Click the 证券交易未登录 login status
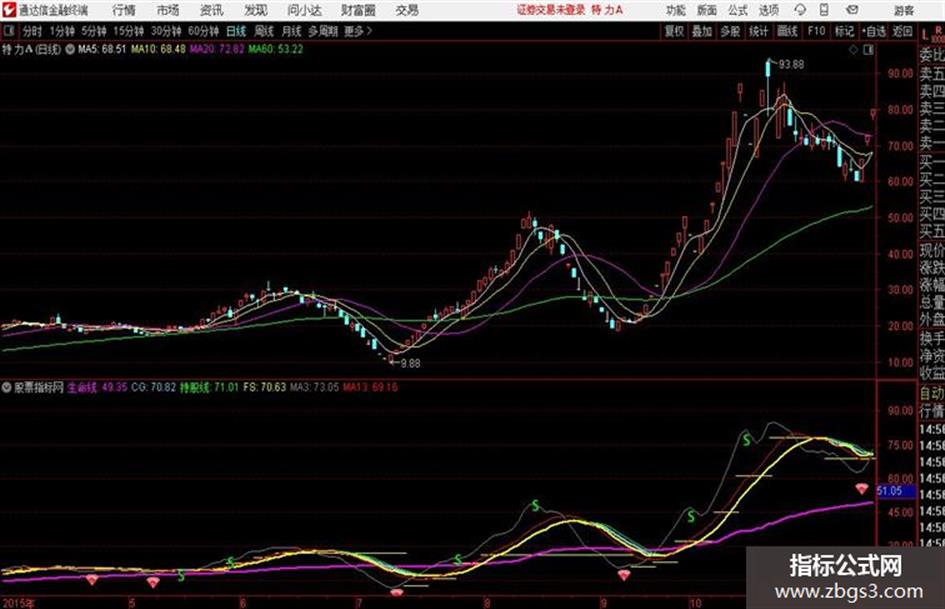Image resolution: width=945 pixels, height=609 pixels. point(551,10)
